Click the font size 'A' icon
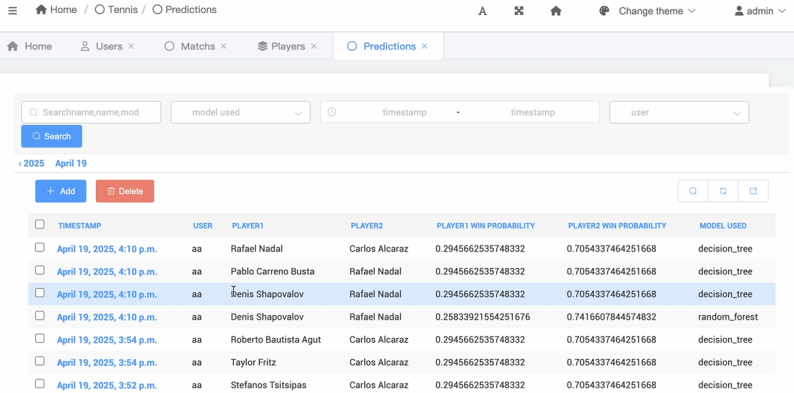The image size is (794, 393). click(x=483, y=11)
